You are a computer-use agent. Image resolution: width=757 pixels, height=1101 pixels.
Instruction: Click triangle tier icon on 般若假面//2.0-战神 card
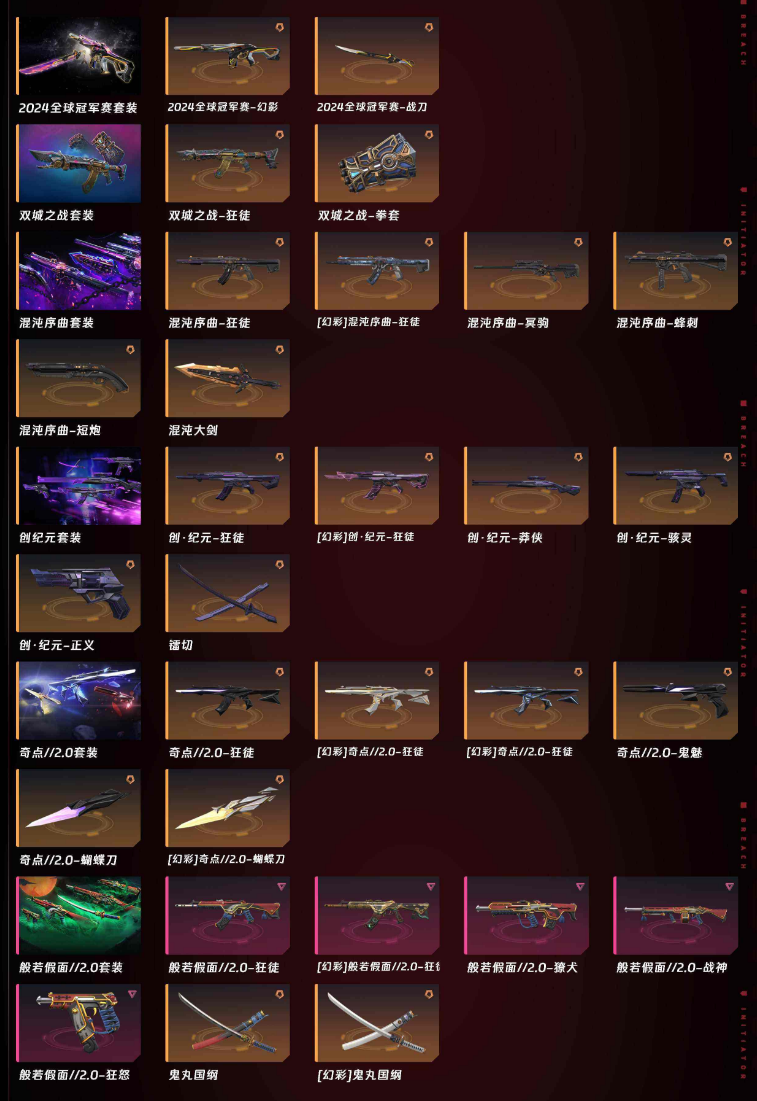(x=729, y=887)
